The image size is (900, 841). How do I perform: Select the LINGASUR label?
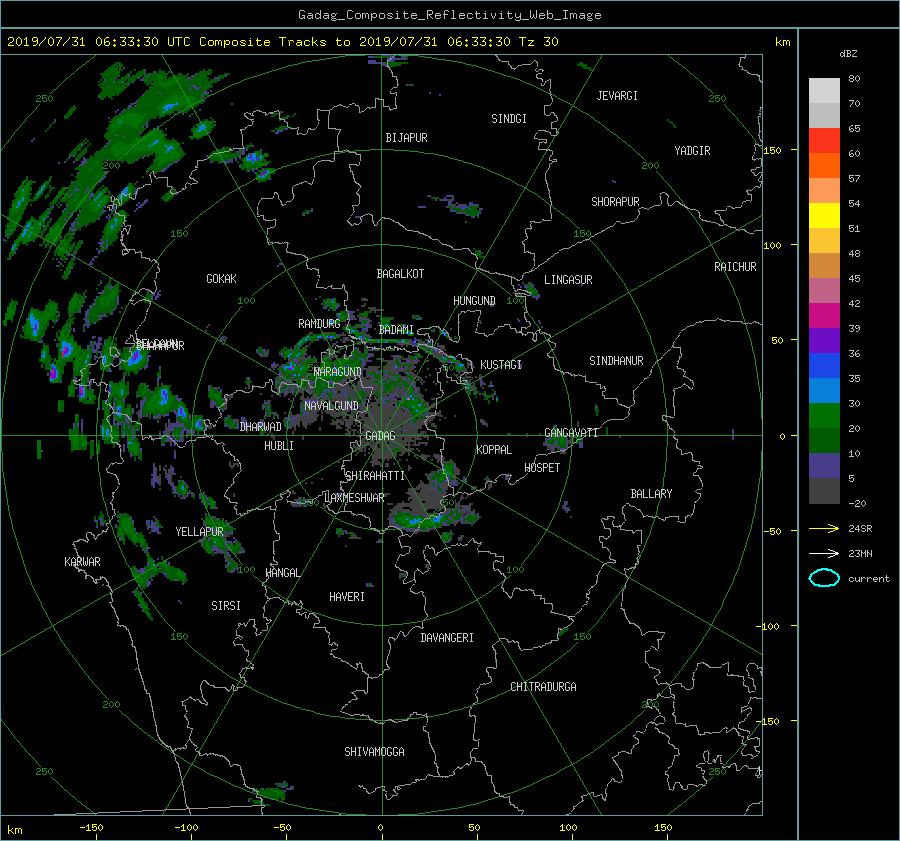(568, 280)
